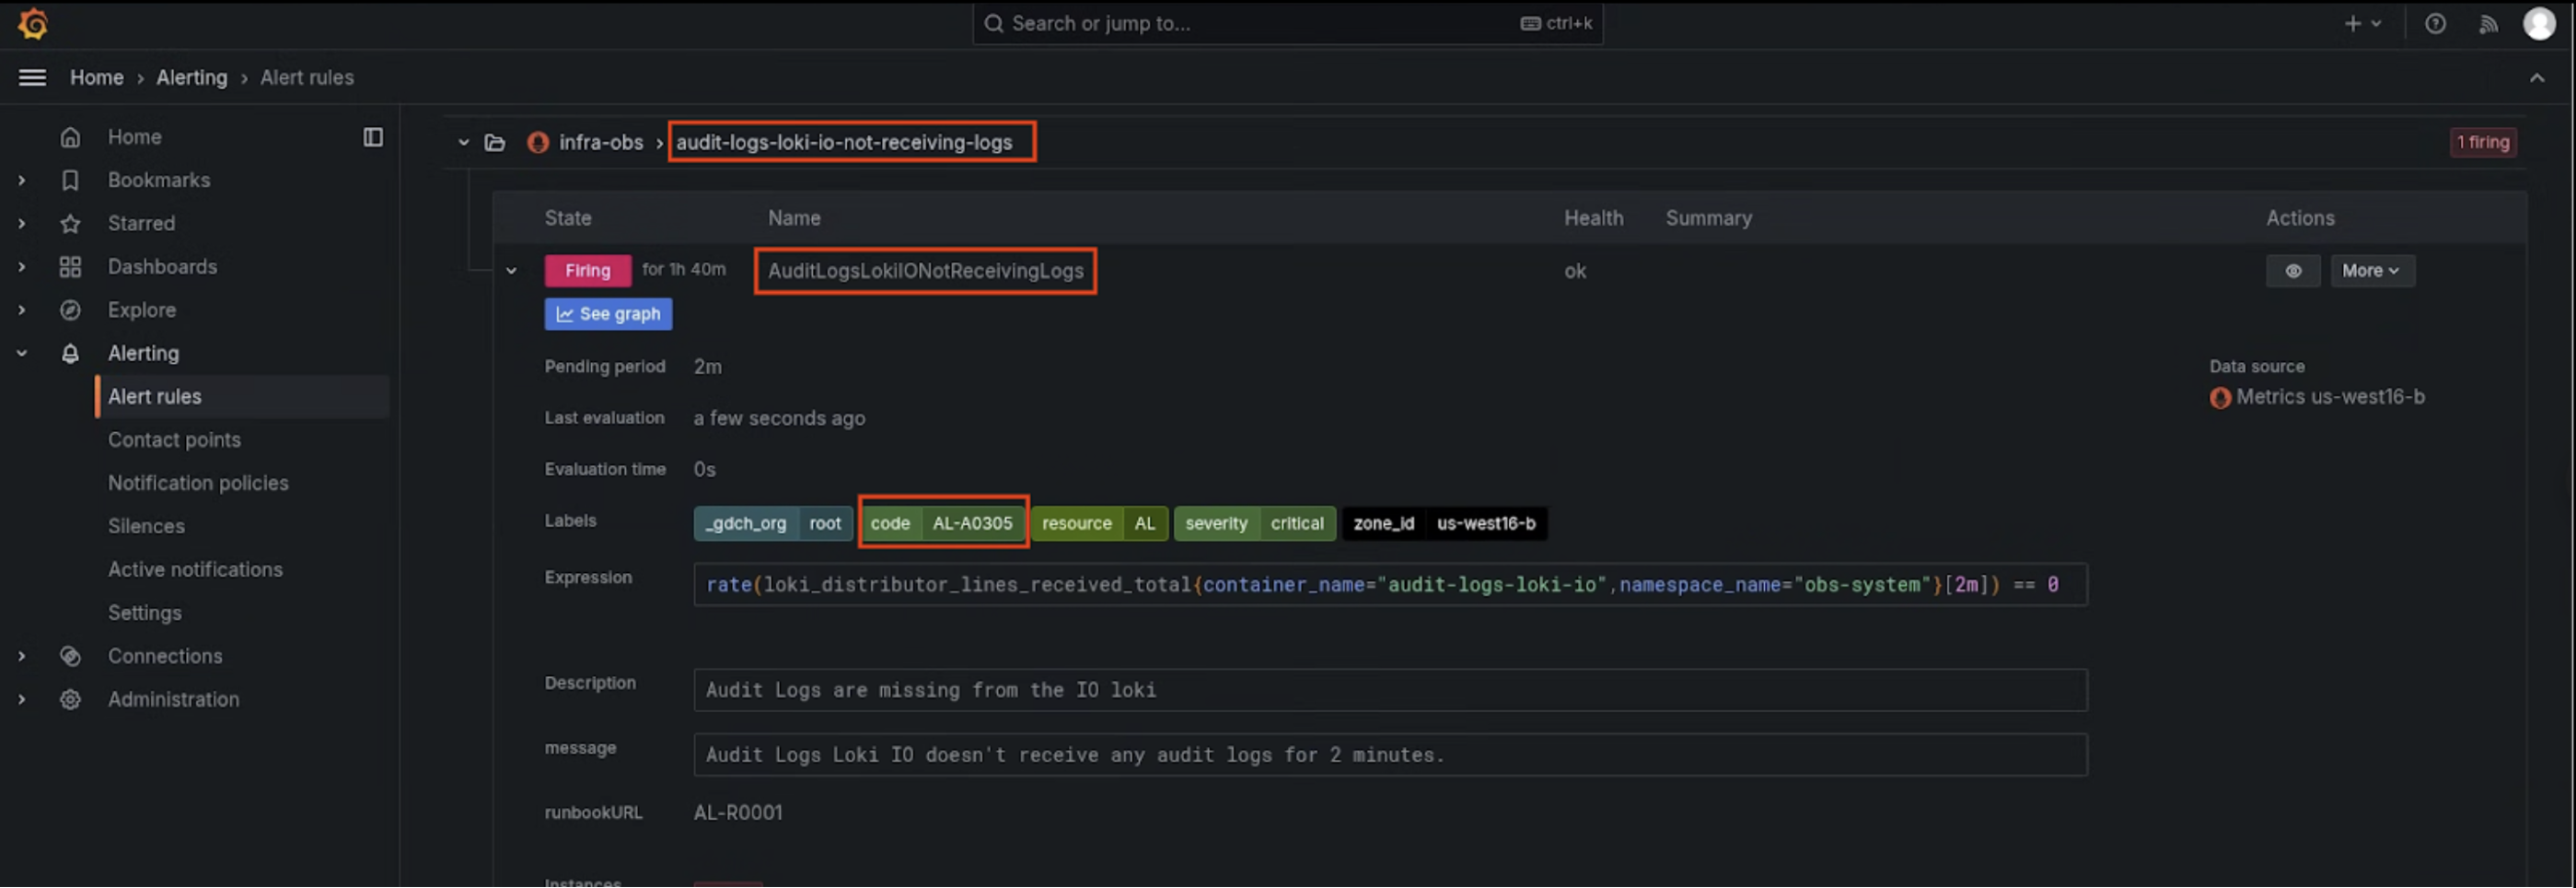This screenshot has height=888, width=2576.
Task: Toggle the navigation sidebar with hamburger icon
Action: tap(32, 77)
